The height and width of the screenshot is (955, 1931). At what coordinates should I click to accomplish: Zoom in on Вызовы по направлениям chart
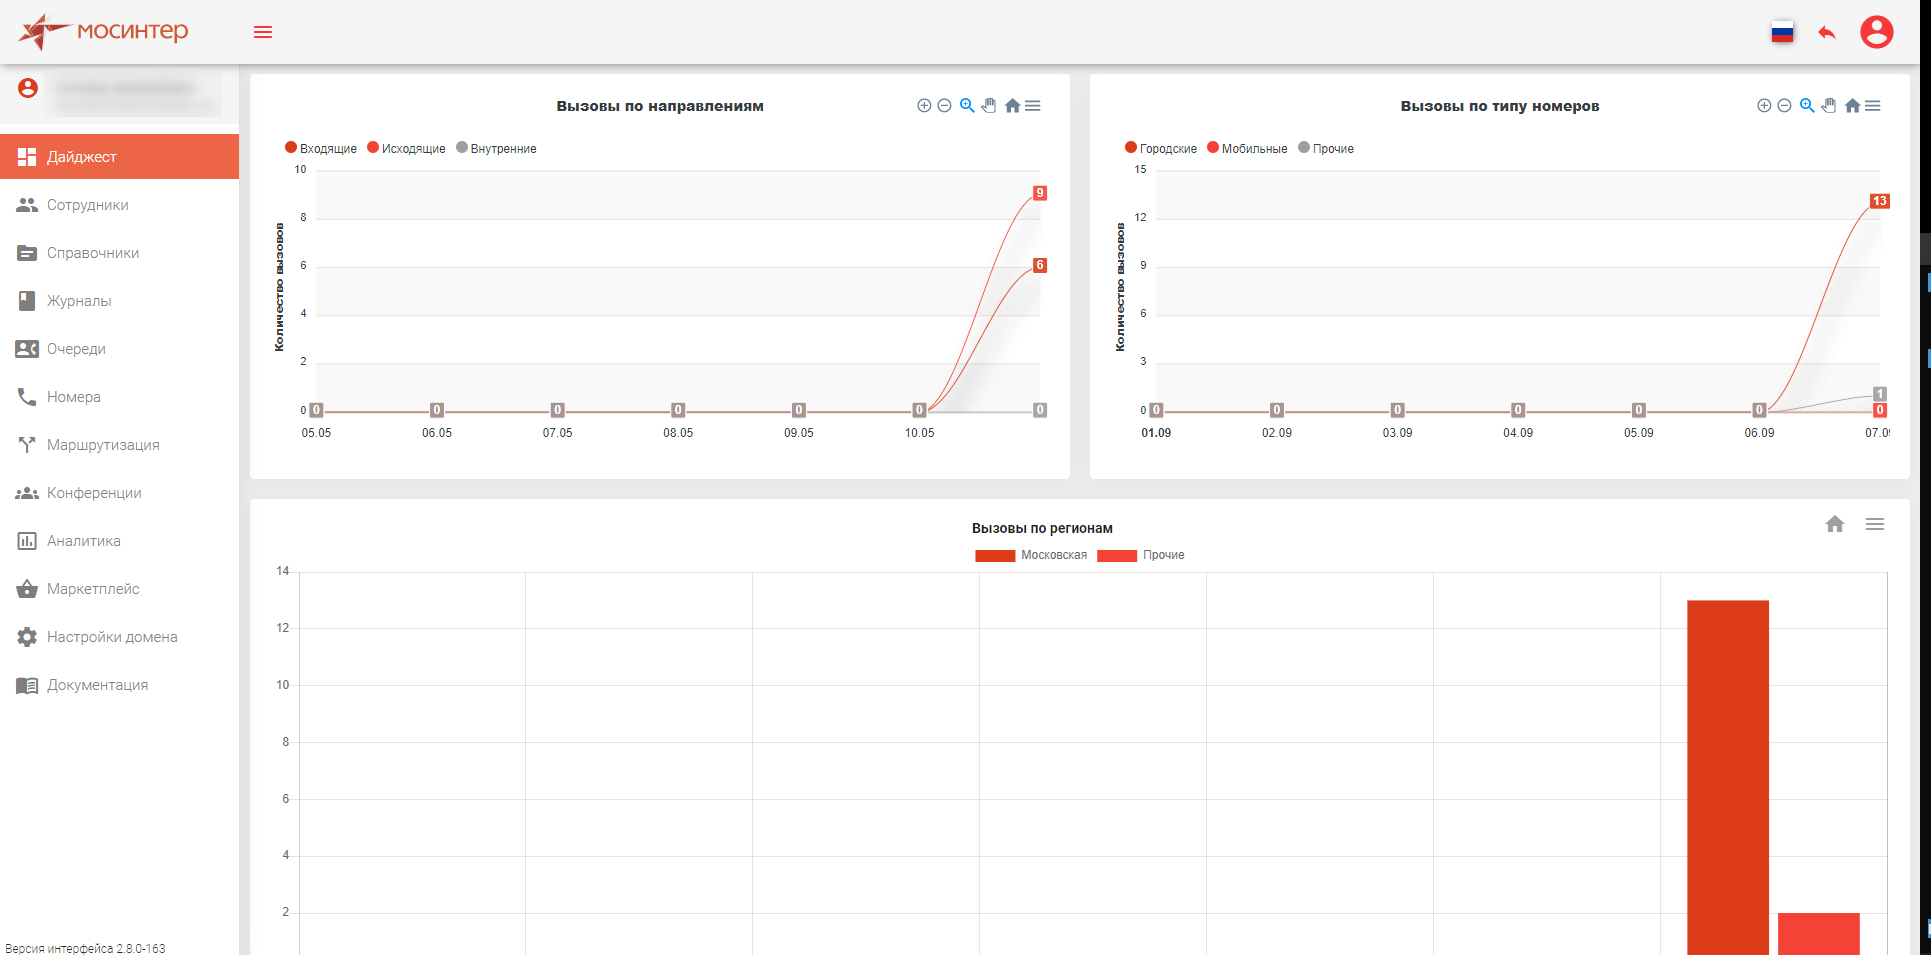click(x=924, y=106)
